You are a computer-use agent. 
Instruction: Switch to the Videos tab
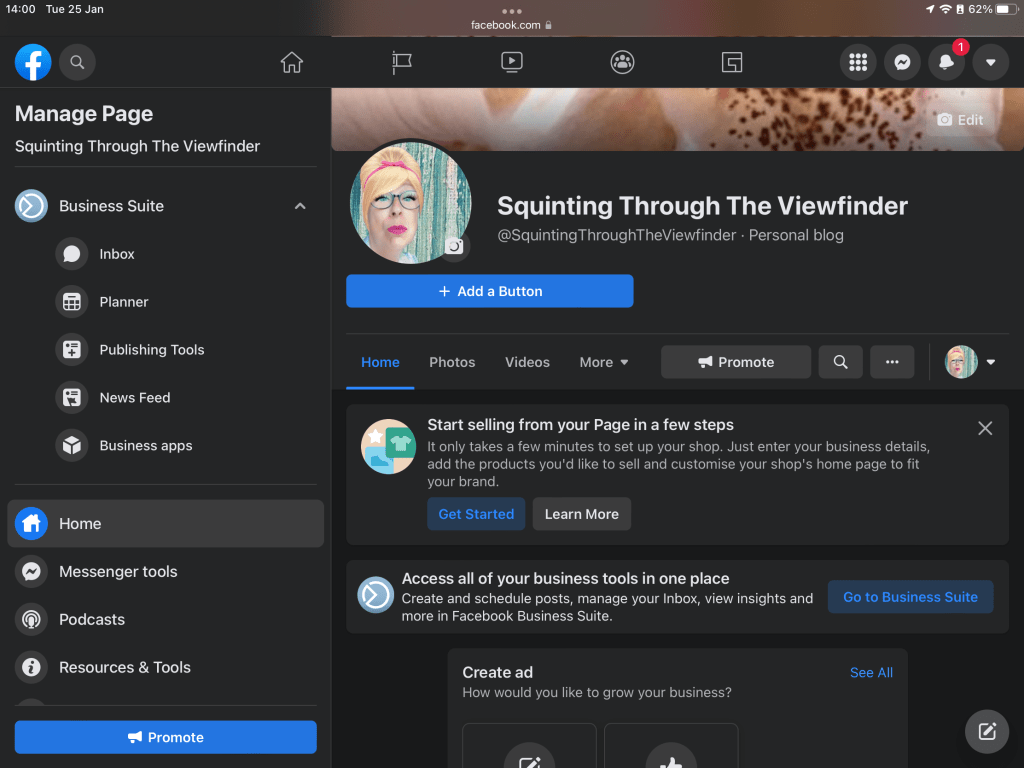pyautogui.click(x=527, y=362)
